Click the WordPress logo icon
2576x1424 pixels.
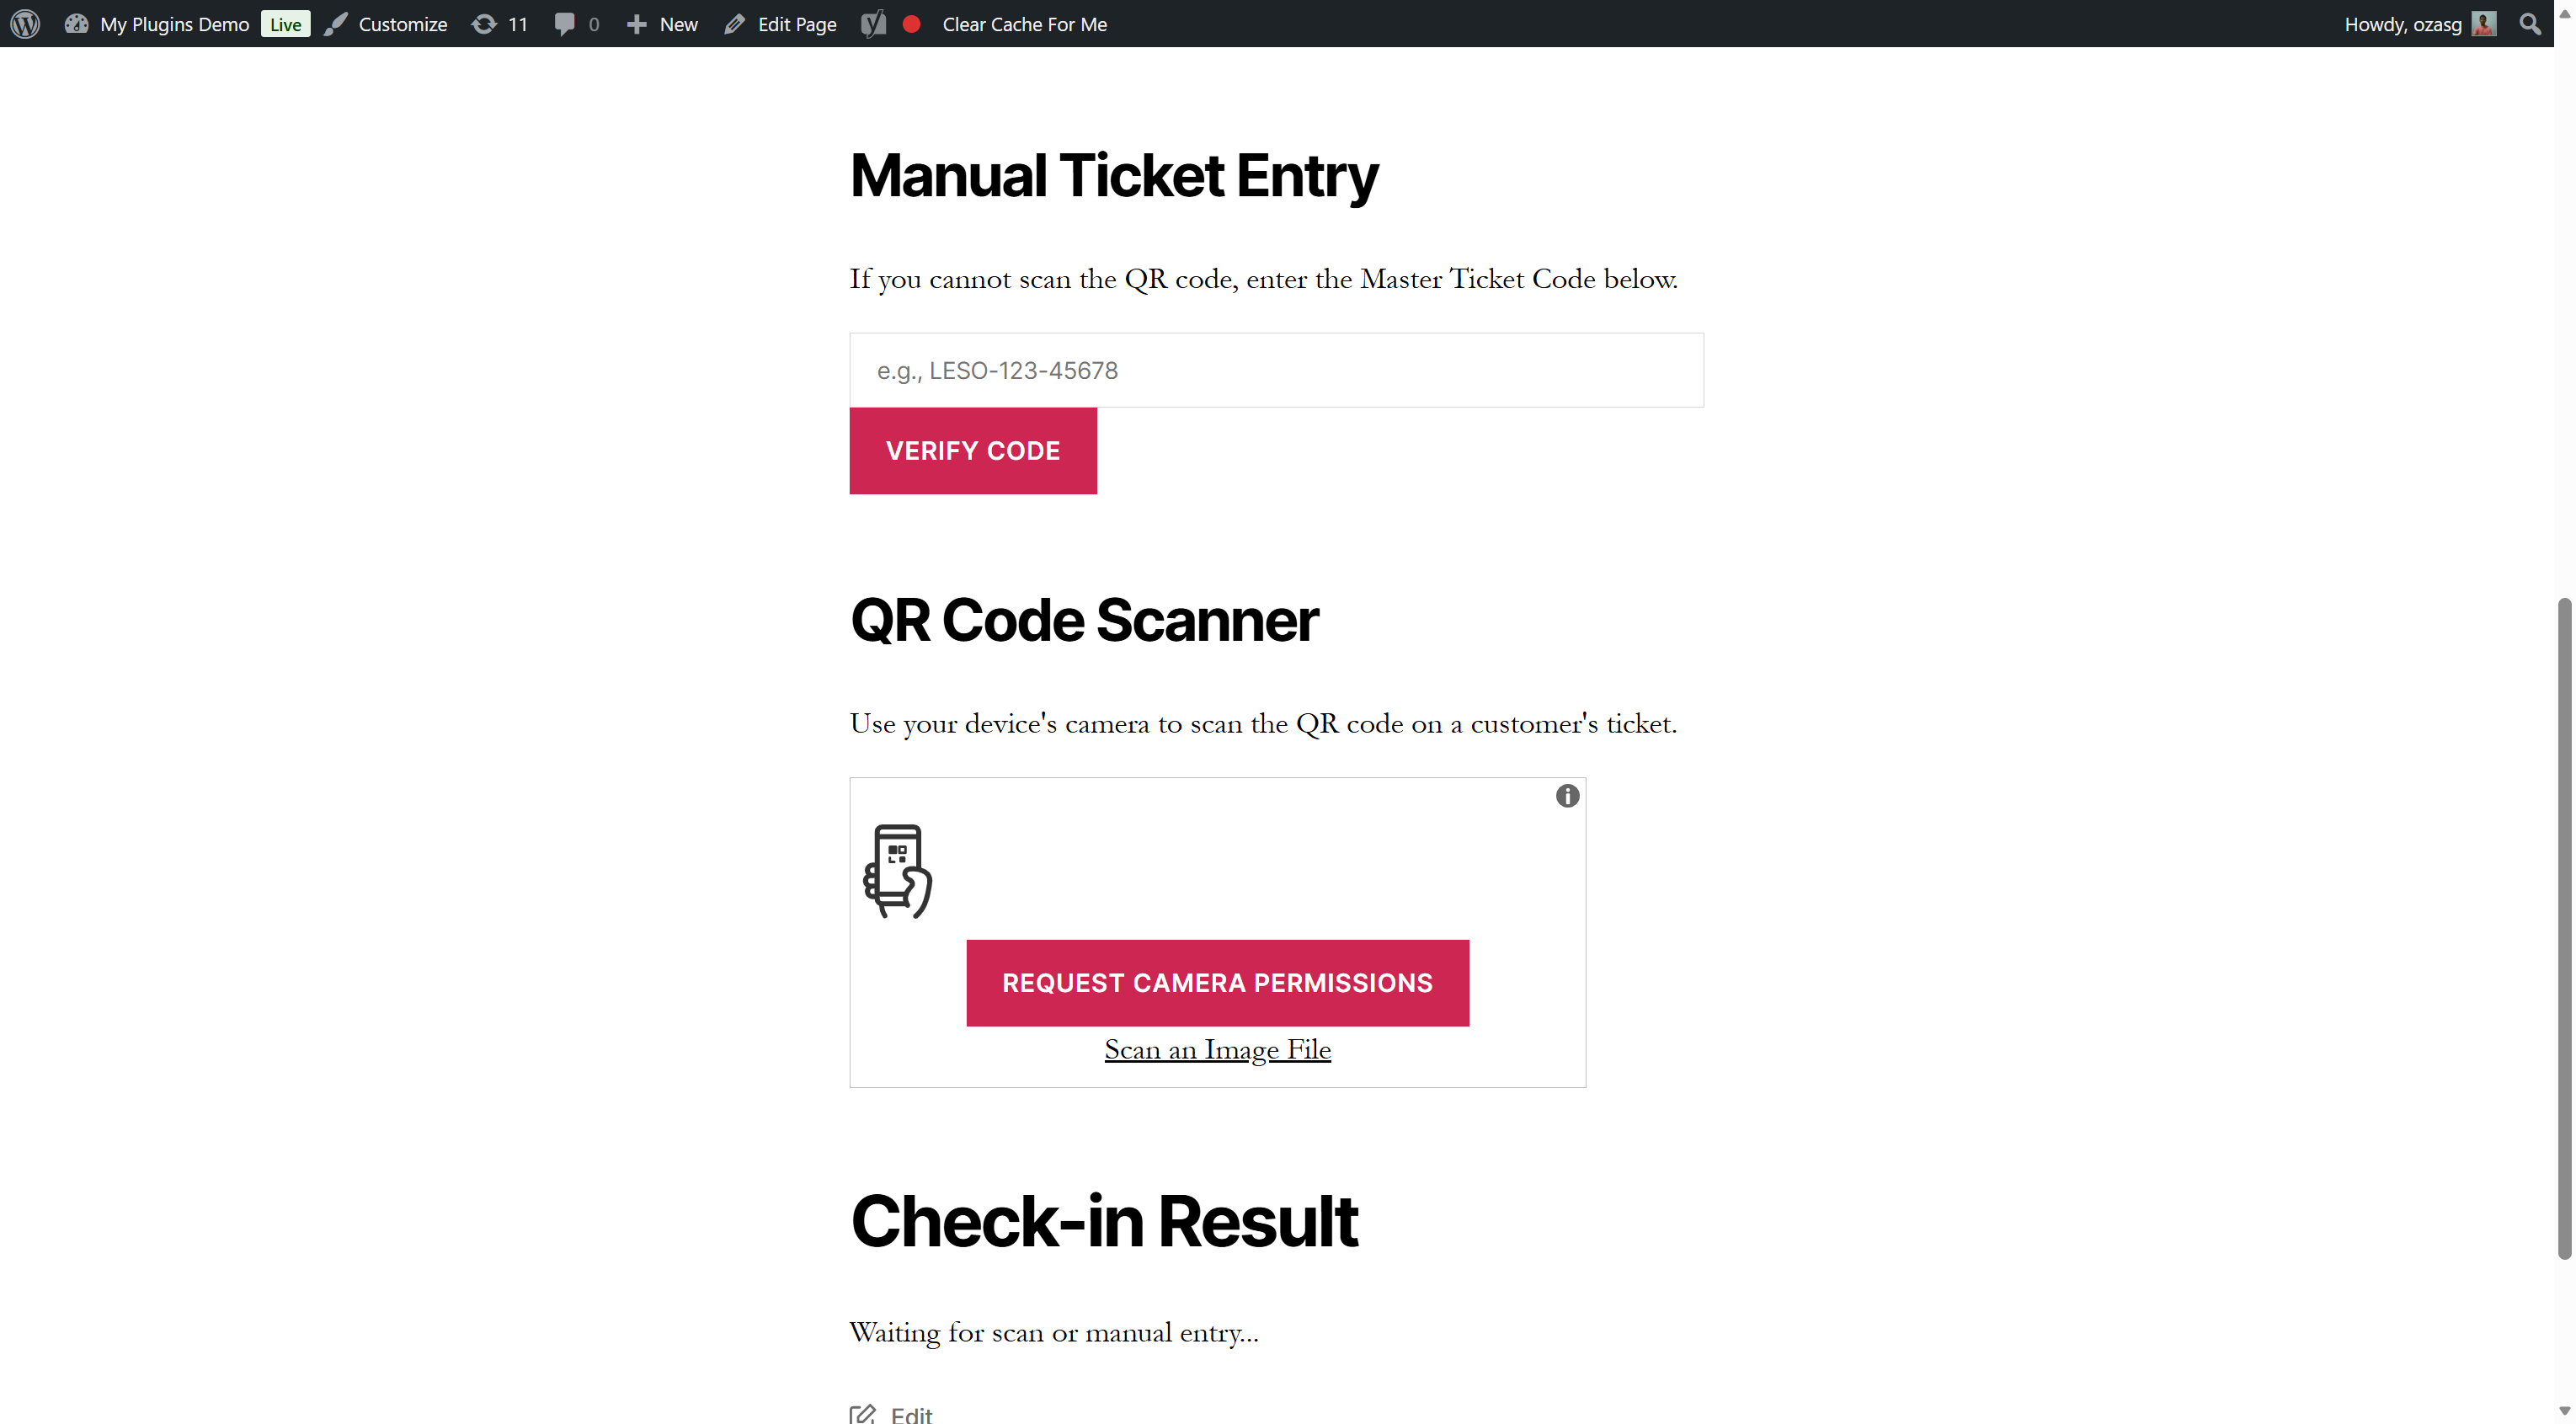point(25,23)
